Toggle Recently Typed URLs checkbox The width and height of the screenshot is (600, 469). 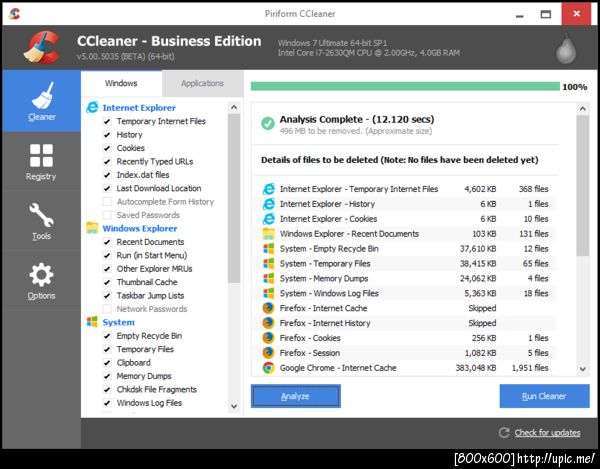(107, 161)
